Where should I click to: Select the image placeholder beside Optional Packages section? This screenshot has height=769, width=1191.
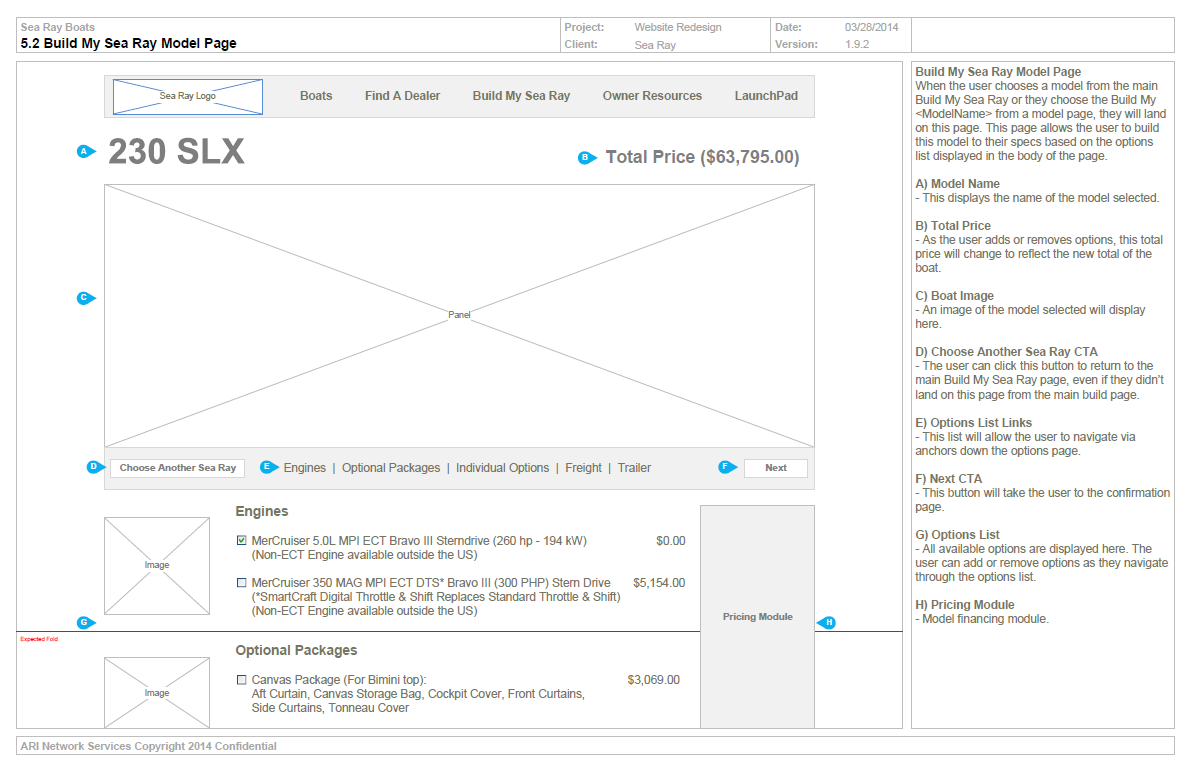(157, 692)
